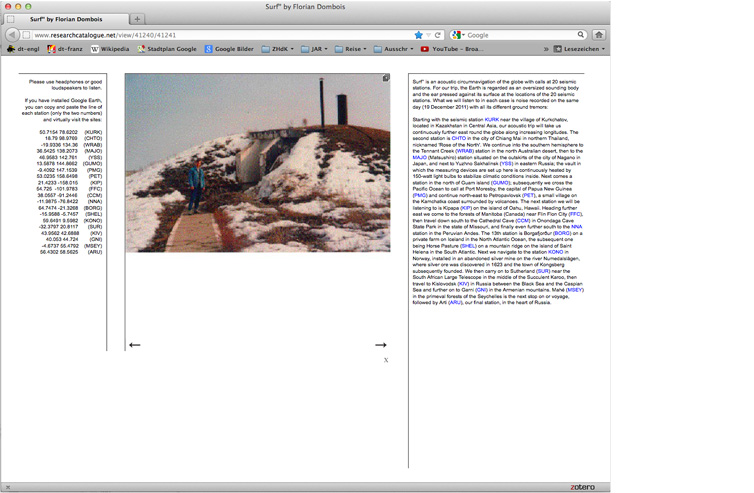Screen dimensions: 754x493
Task: Click coordinates row labelled (WRAB)
Action: [71, 145]
